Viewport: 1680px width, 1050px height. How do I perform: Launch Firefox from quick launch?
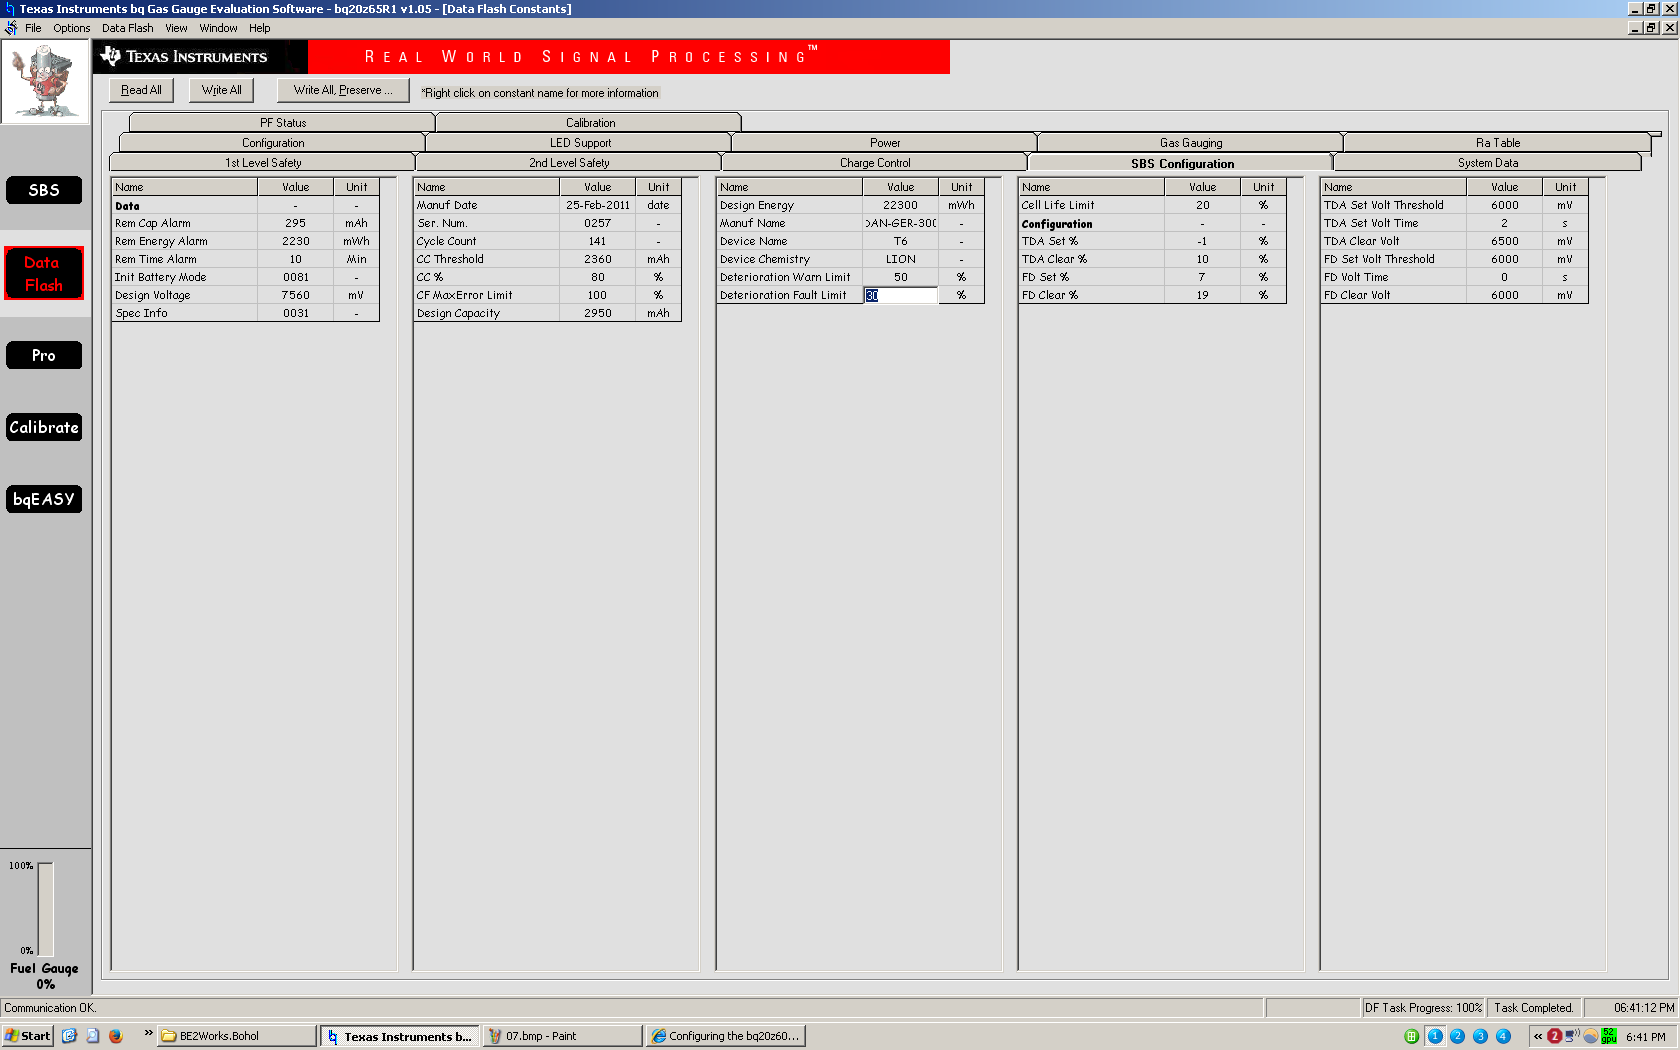pos(116,1036)
